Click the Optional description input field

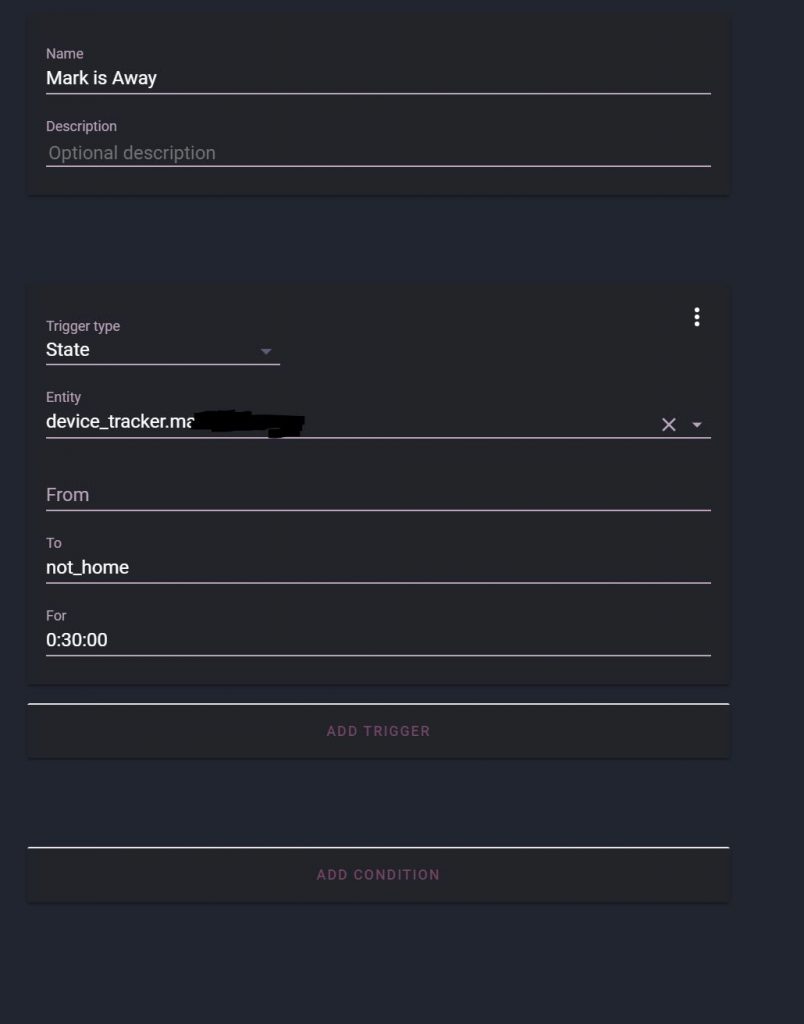[378, 153]
